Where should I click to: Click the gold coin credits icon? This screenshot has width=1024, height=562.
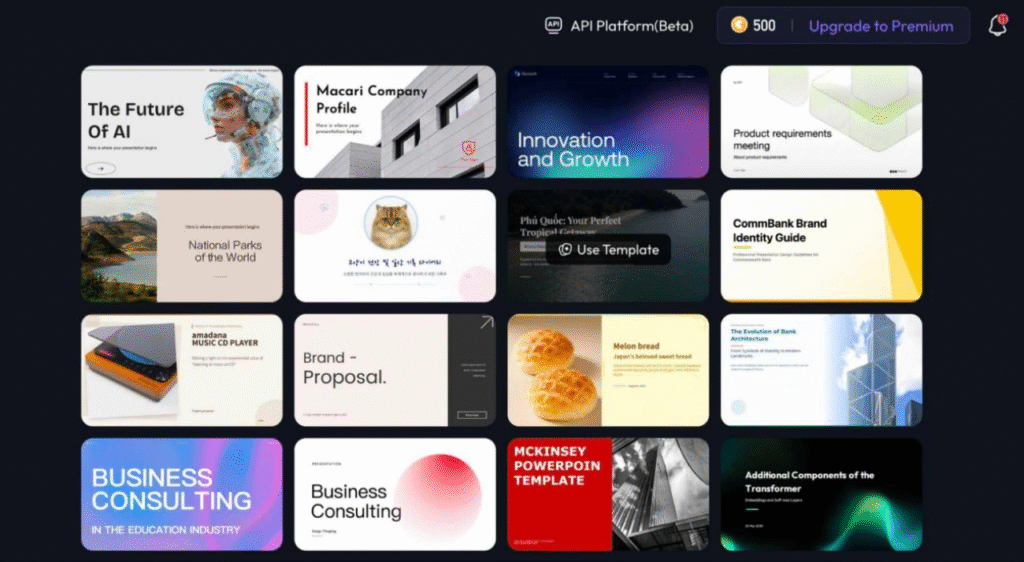click(x=739, y=26)
